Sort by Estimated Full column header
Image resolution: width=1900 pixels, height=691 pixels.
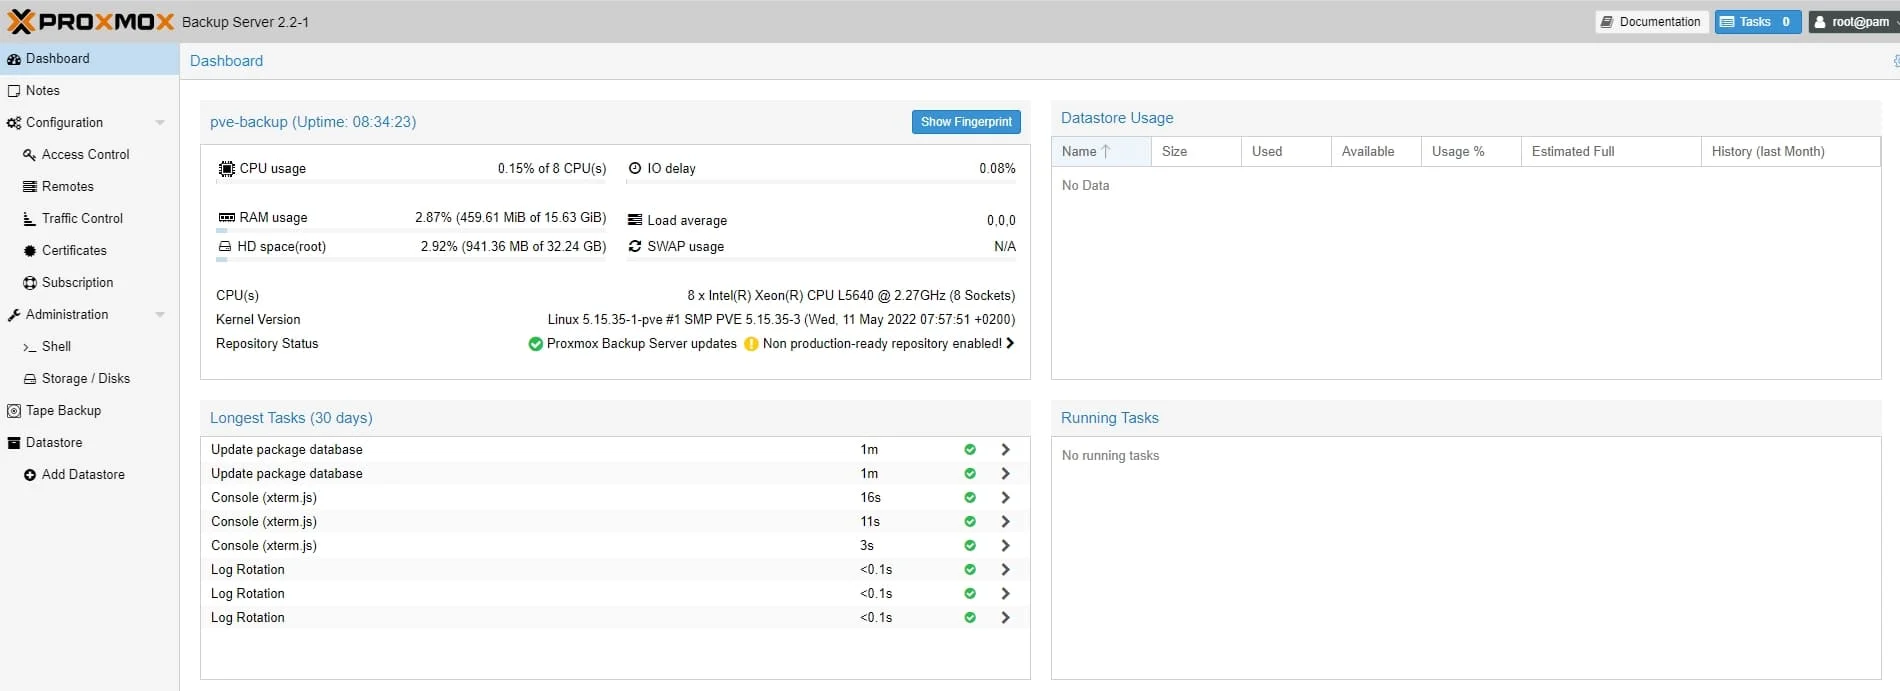1611,151
